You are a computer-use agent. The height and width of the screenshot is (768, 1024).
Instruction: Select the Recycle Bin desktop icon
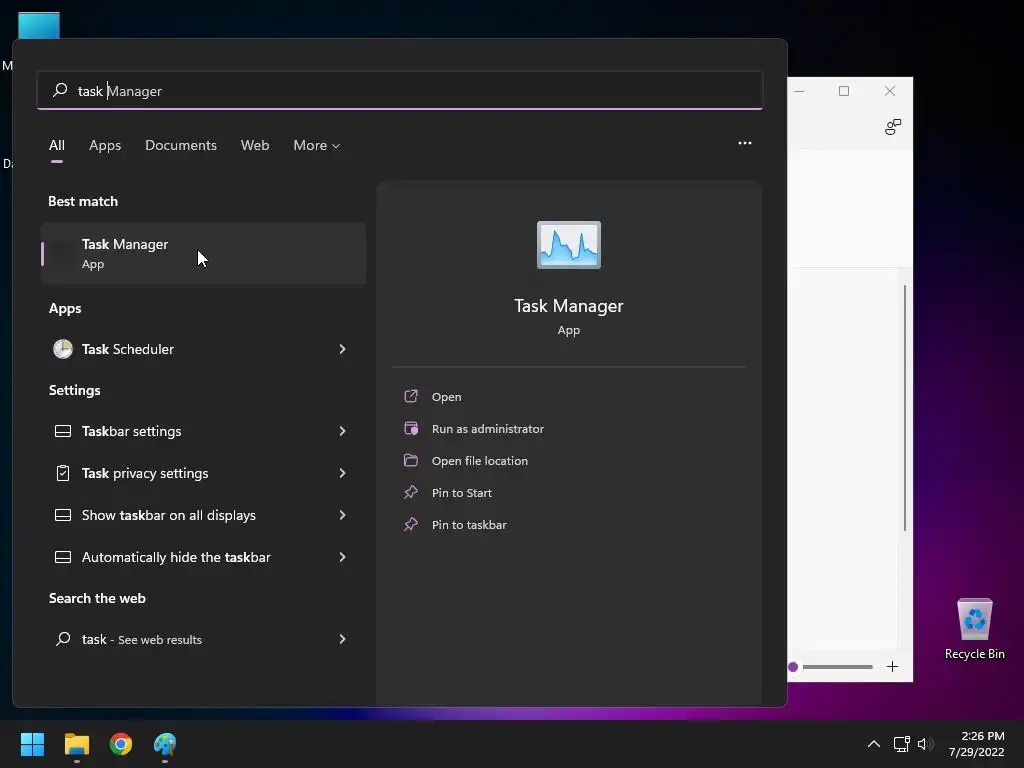pos(974,629)
